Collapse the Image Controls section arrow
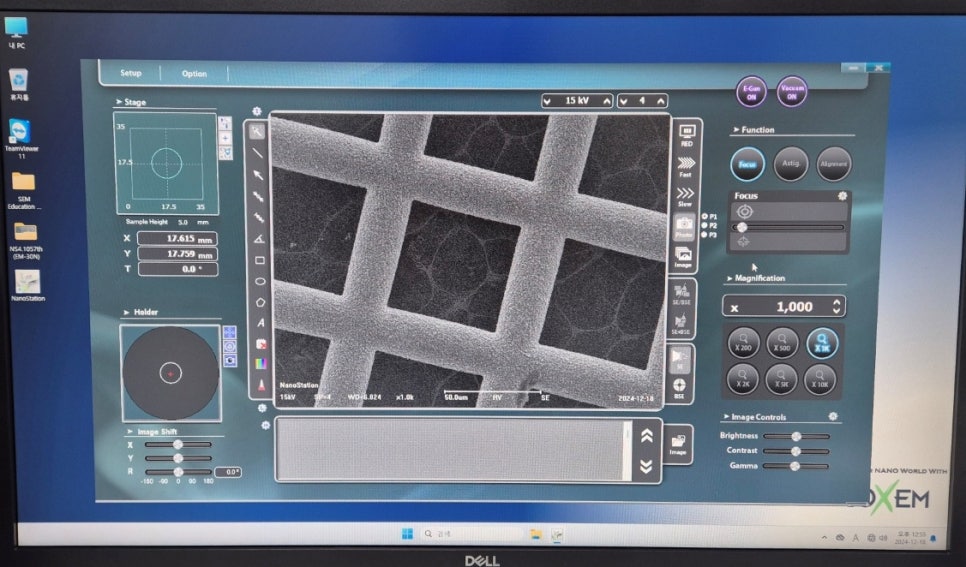The image size is (966, 567). coord(726,417)
